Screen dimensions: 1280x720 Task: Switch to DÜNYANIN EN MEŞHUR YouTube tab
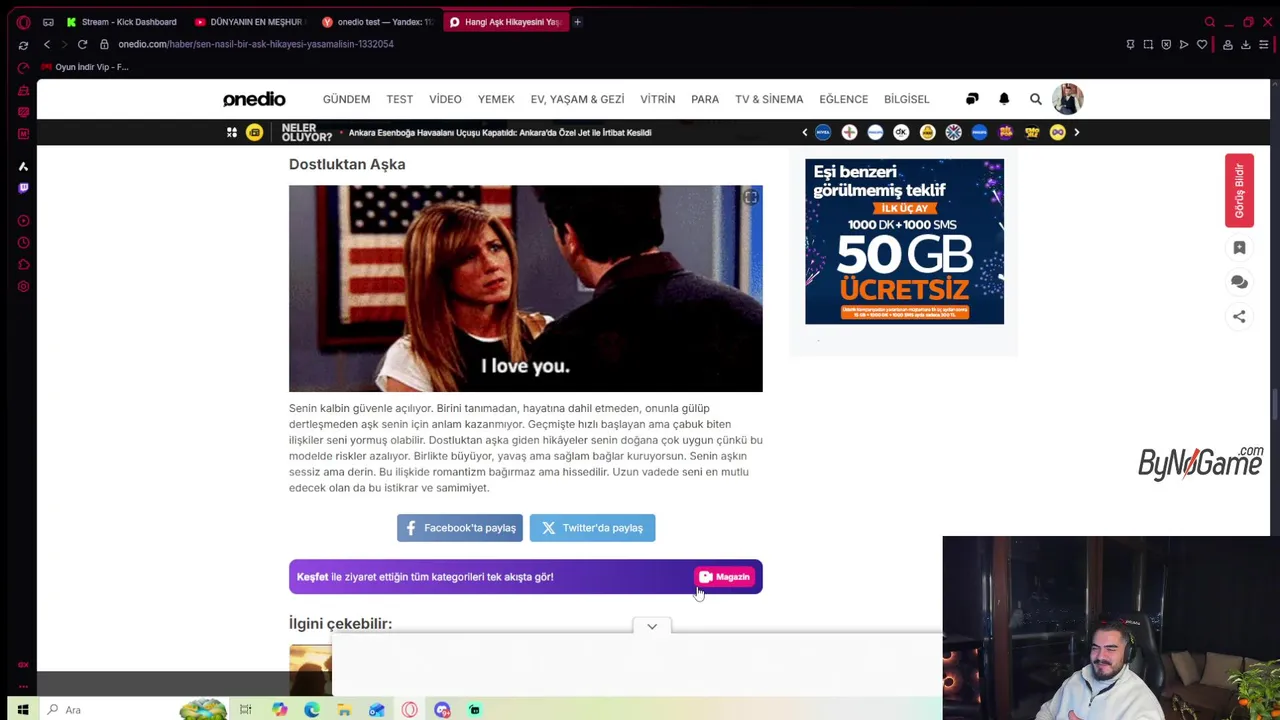(248, 22)
